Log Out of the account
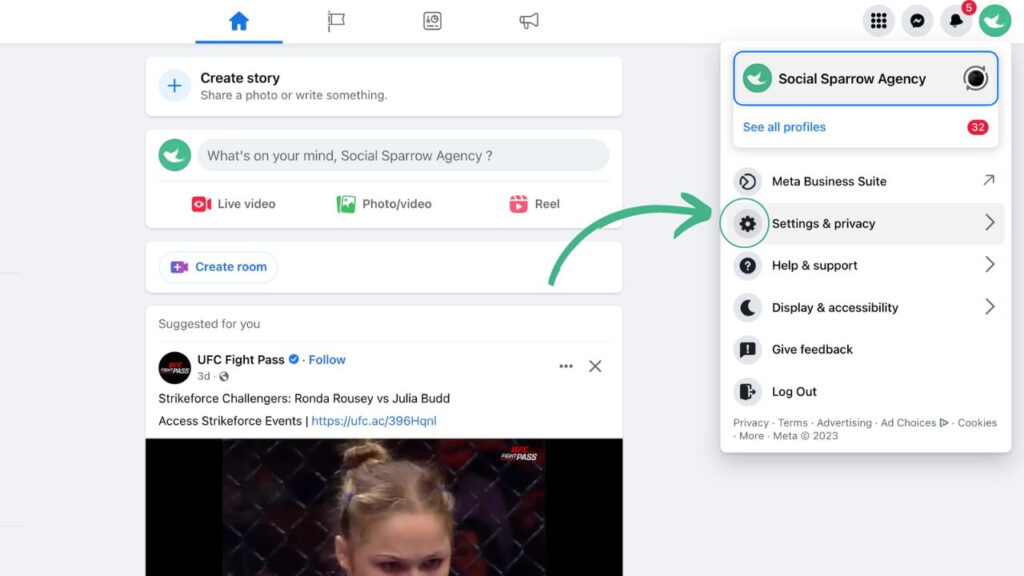The image size is (1024, 576). pyautogui.click(x=865, y=392)
